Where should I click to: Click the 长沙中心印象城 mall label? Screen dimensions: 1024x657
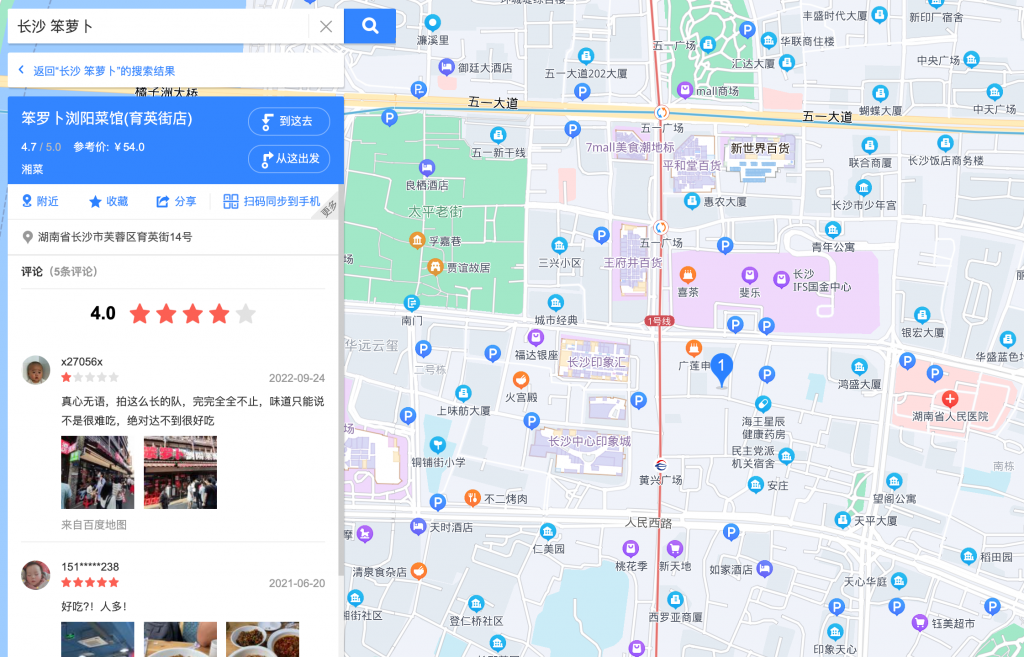(x=589, y=441)
